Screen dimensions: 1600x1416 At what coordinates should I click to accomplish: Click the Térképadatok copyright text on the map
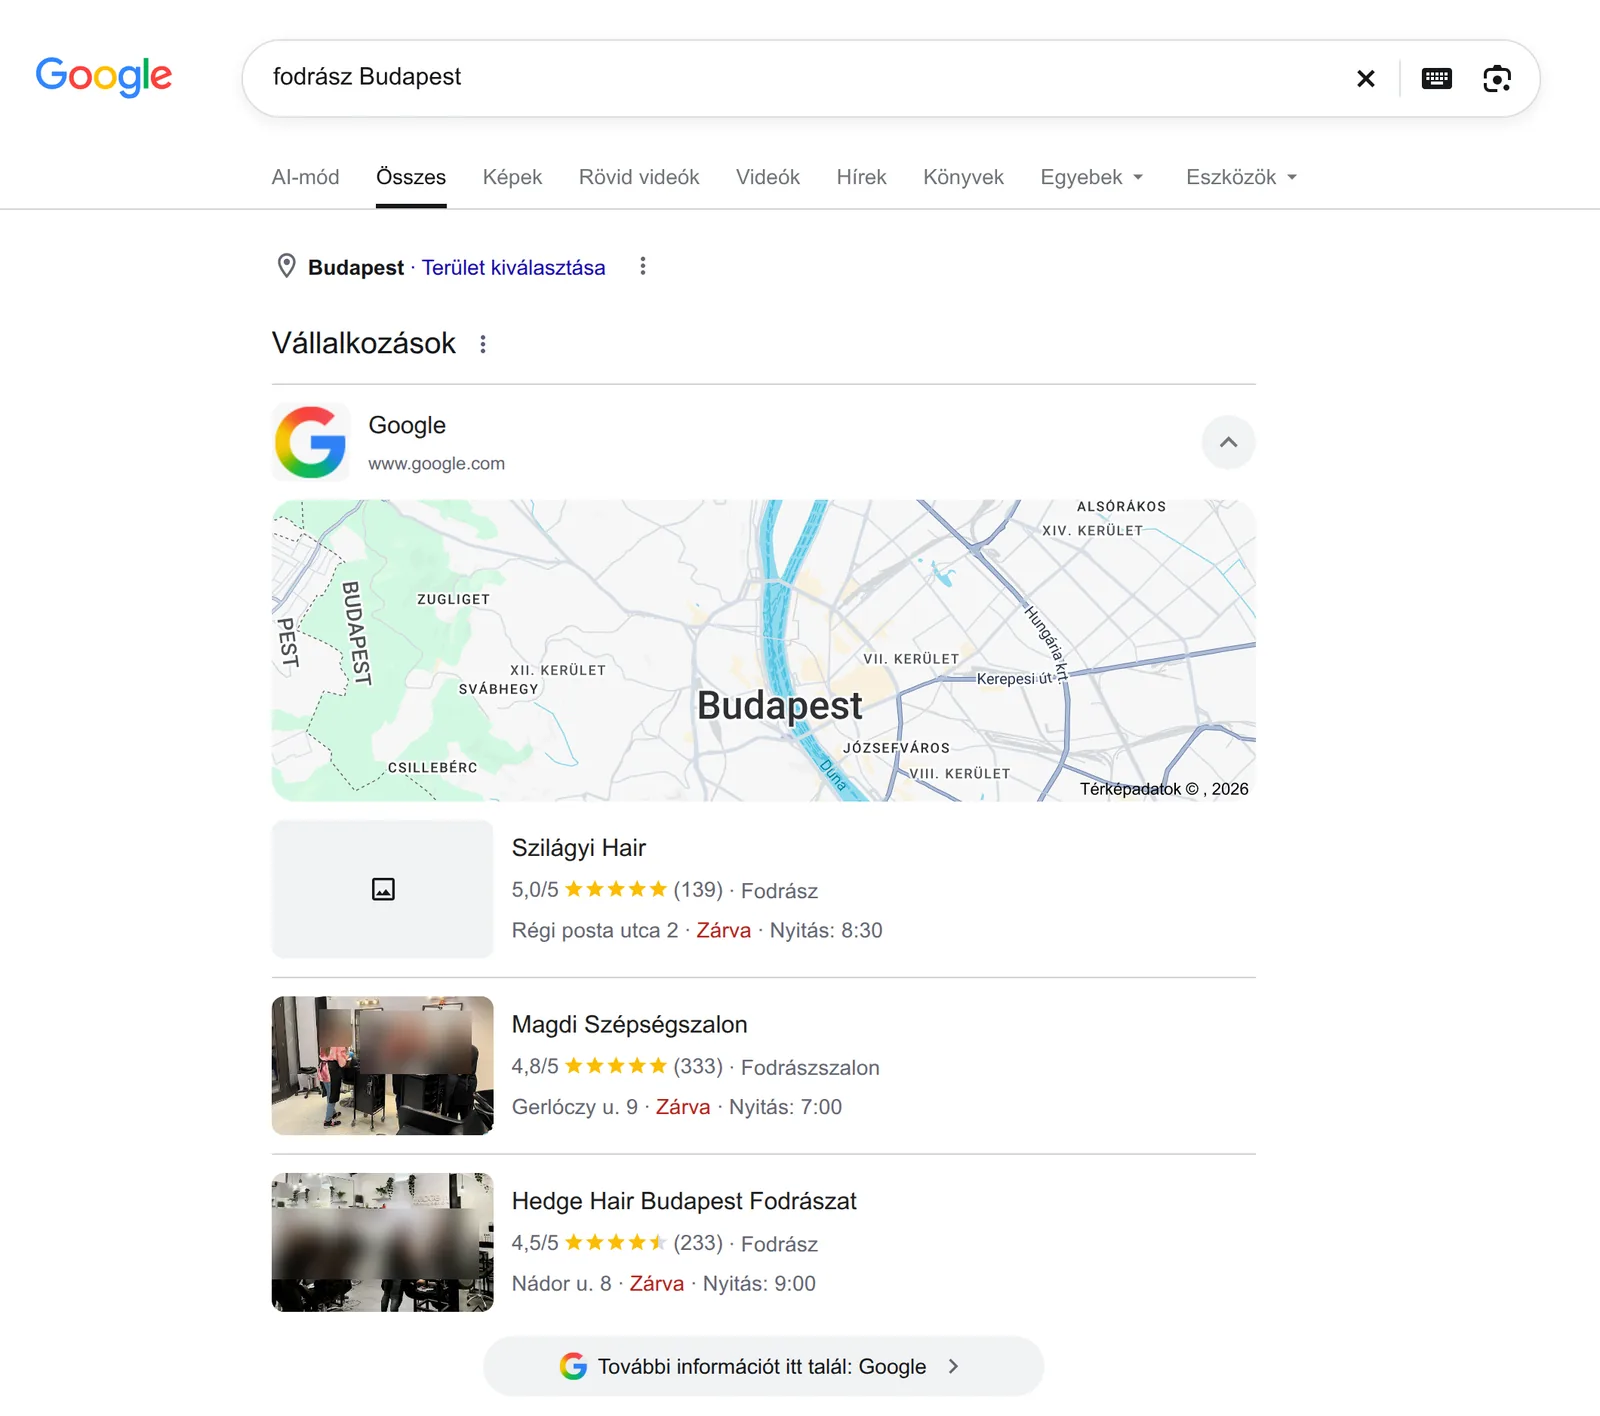(x=1164, y=789)
